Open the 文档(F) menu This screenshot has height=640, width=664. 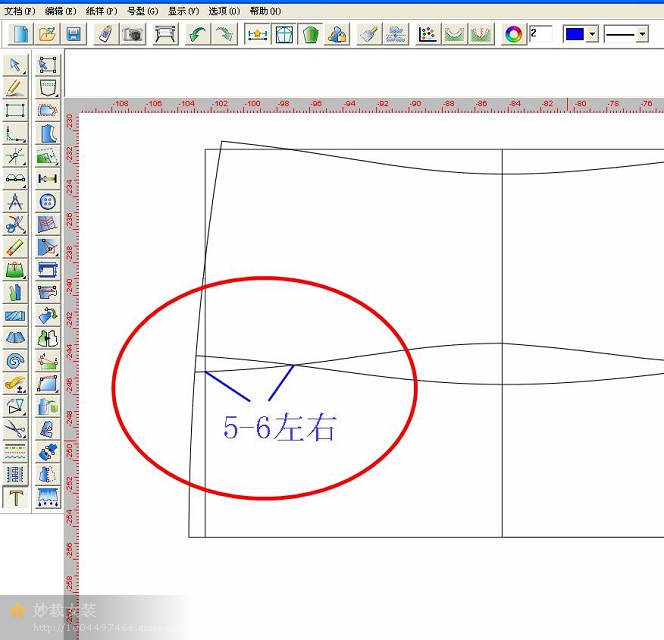point(20,11)
